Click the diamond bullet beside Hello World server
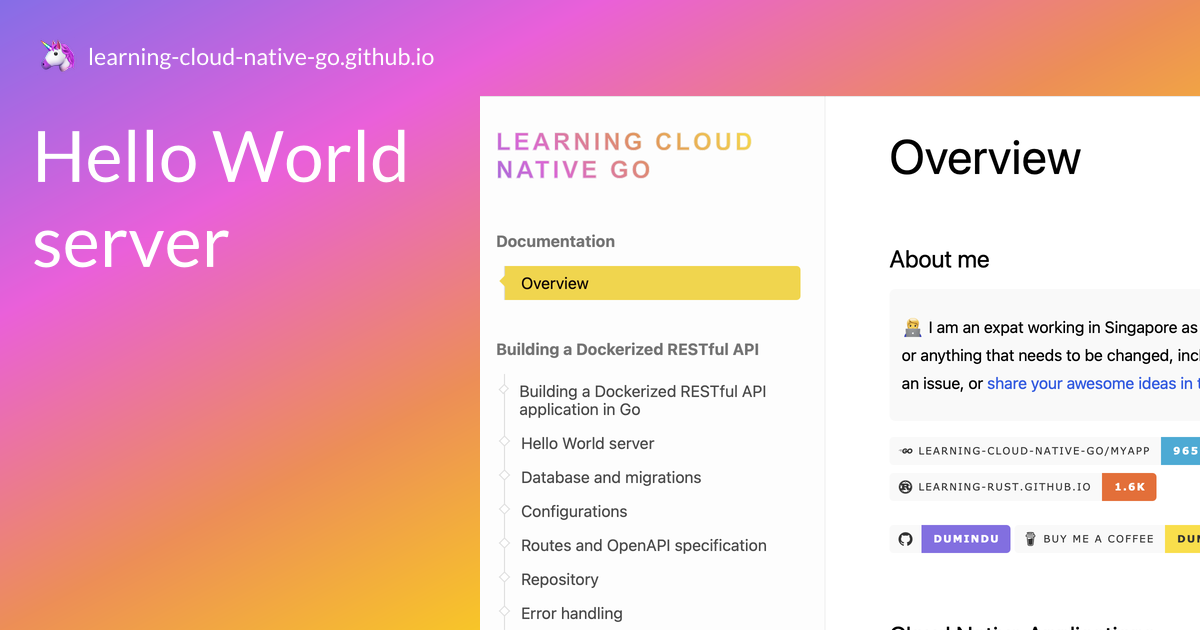 coord(506,443)
